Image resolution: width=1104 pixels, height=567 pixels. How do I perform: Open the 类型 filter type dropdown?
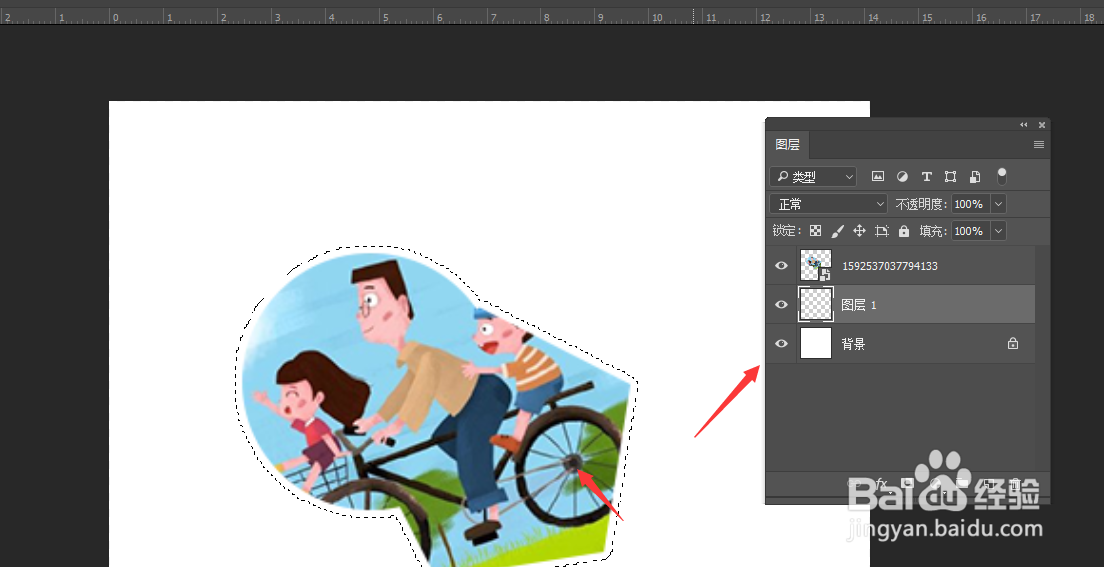813,176
